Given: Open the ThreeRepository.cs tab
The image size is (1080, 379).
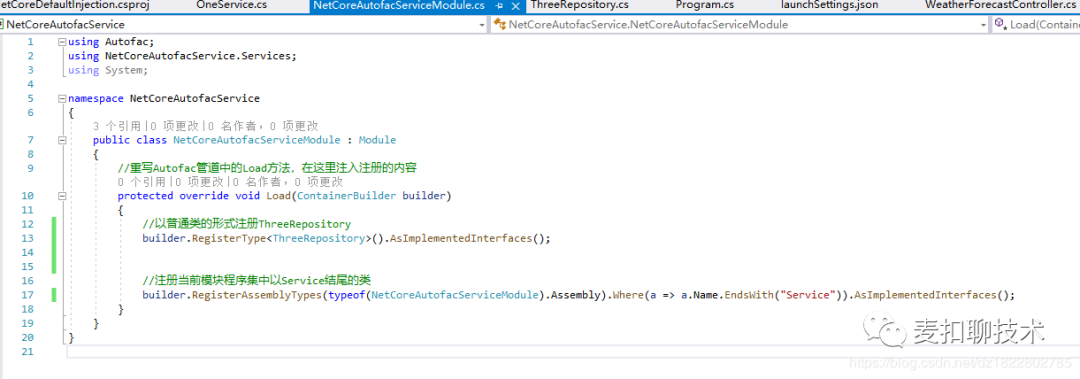Looking at the screenshot, I should (580, 6).
